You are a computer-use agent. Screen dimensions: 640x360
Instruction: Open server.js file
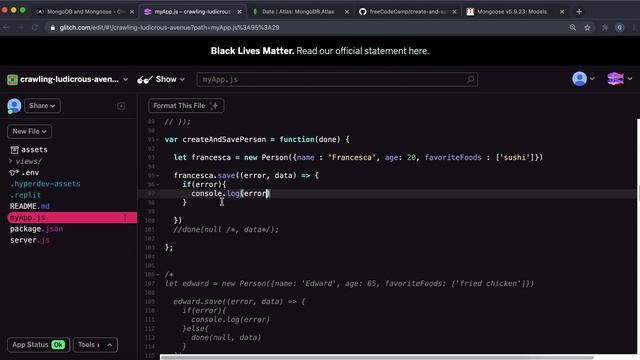pos(29,240)
